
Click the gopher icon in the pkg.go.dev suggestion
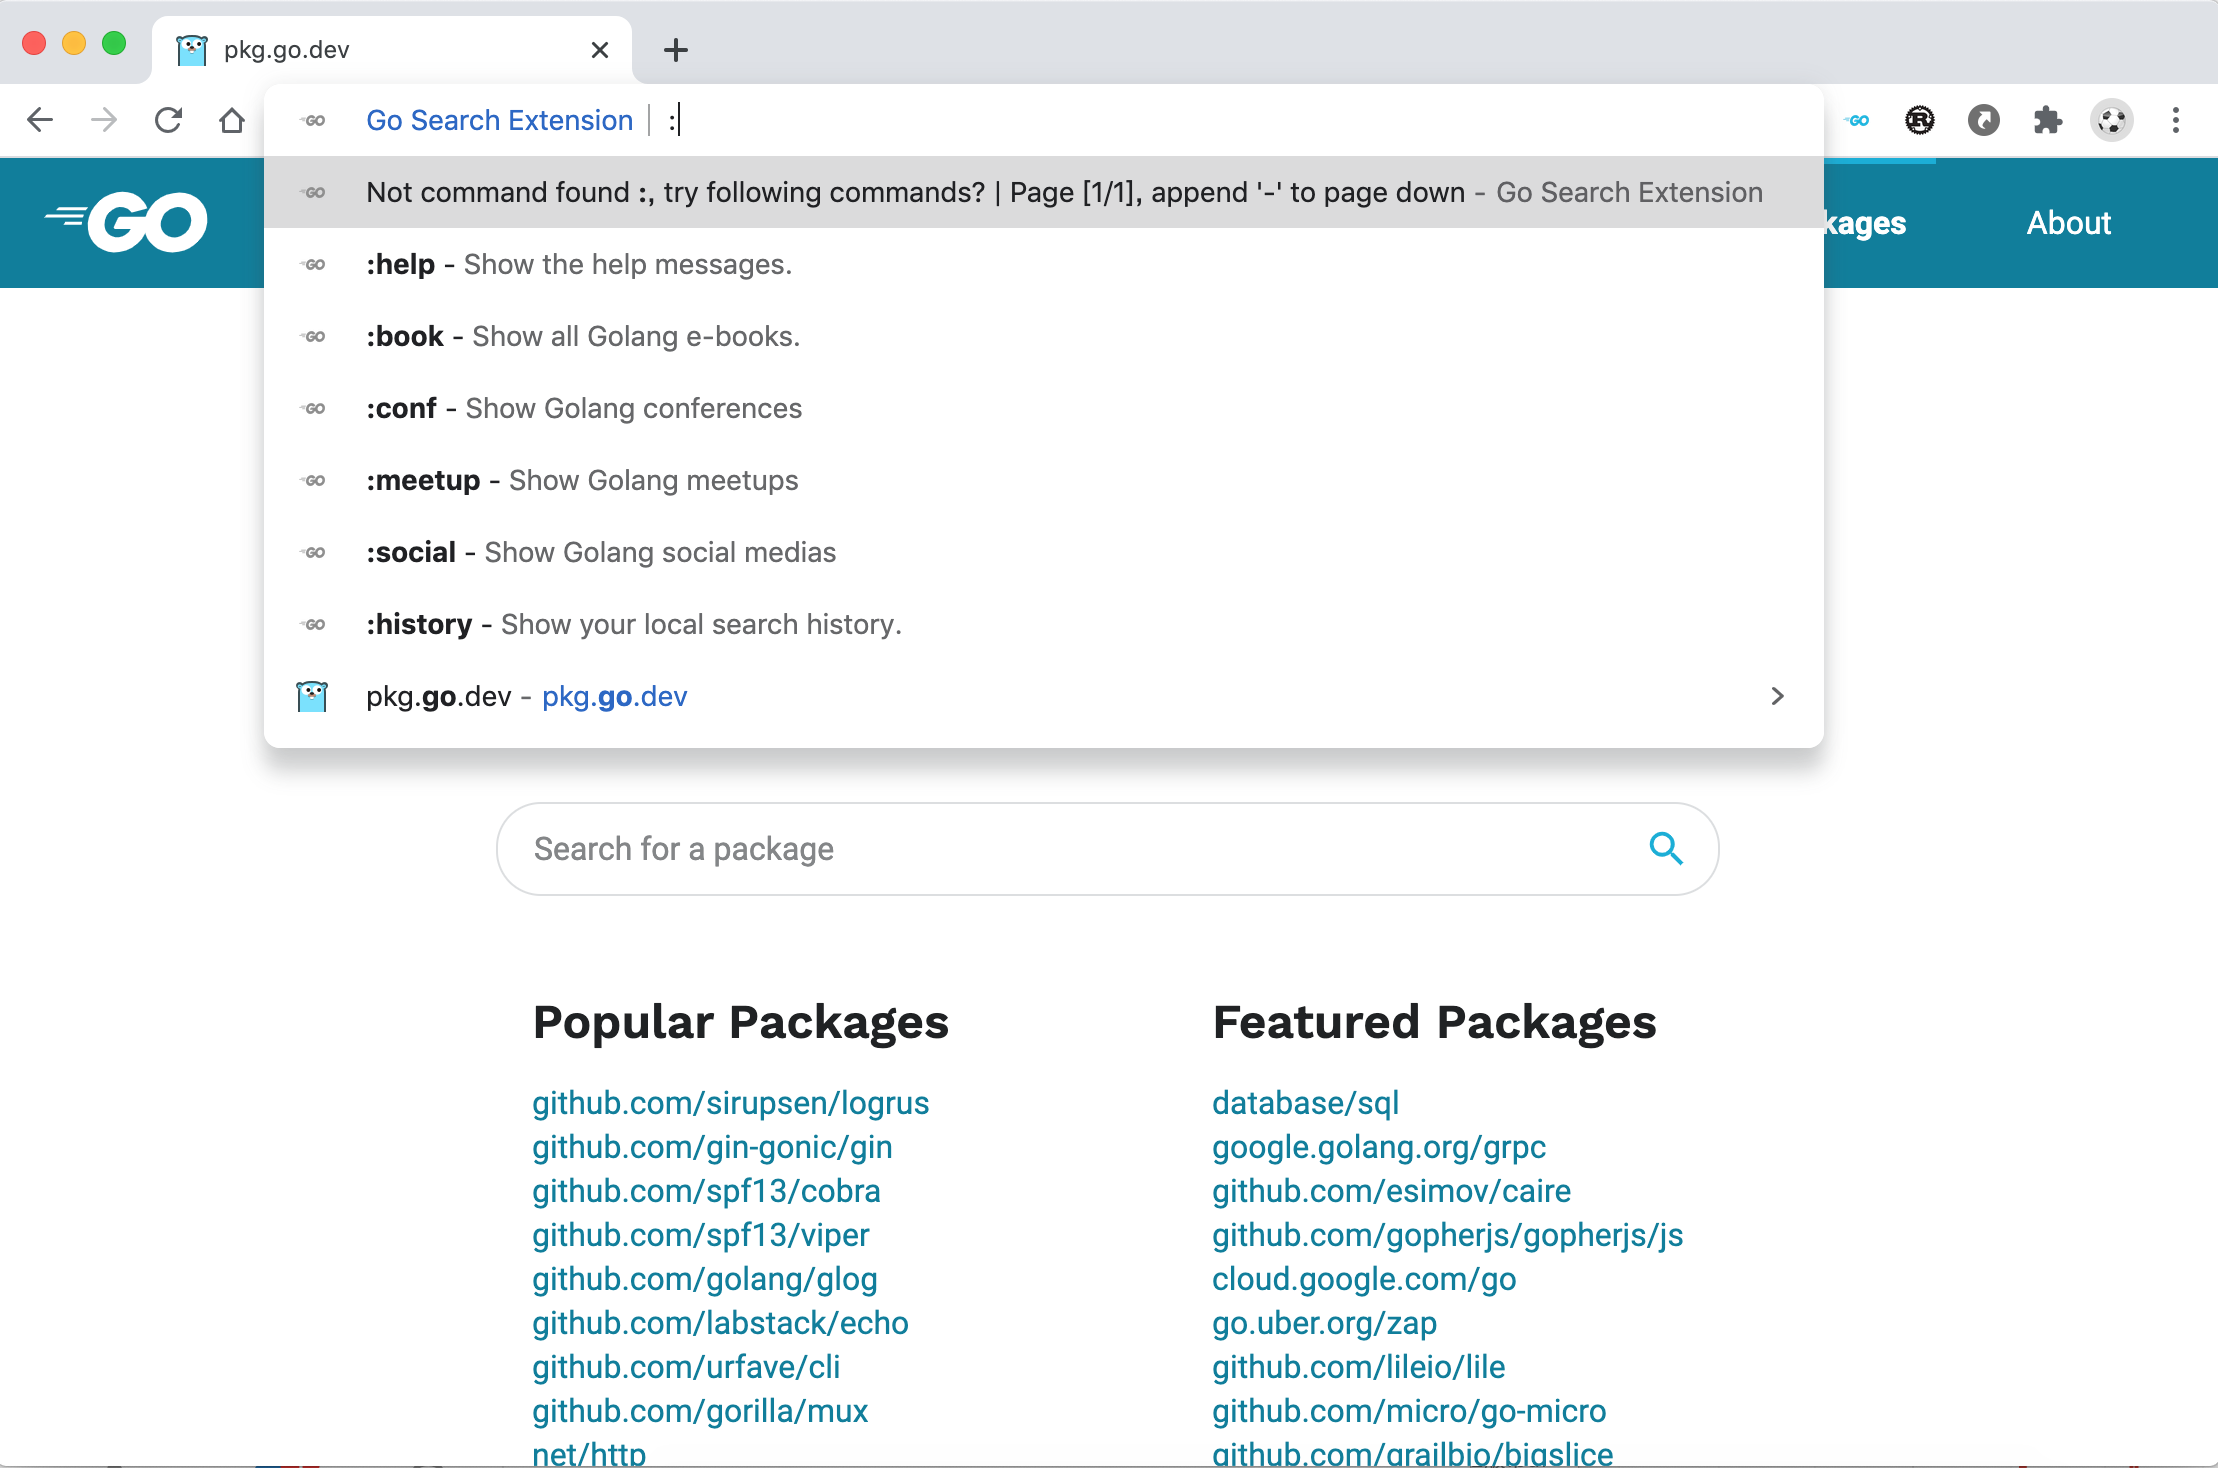pyautogui.click(x=312, y=696)
